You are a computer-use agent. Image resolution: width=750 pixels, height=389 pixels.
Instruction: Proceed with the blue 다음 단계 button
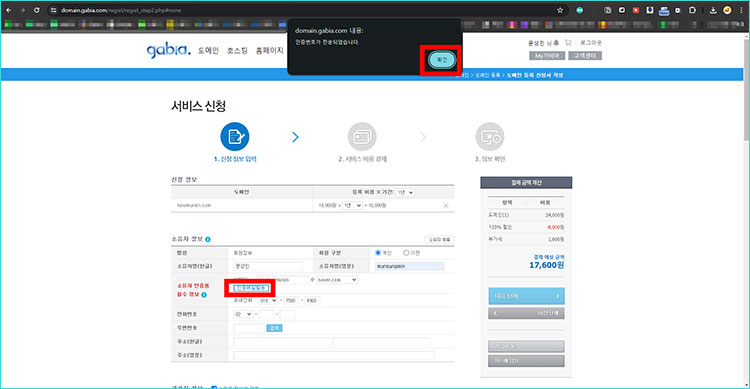click(x=526, y=296)
